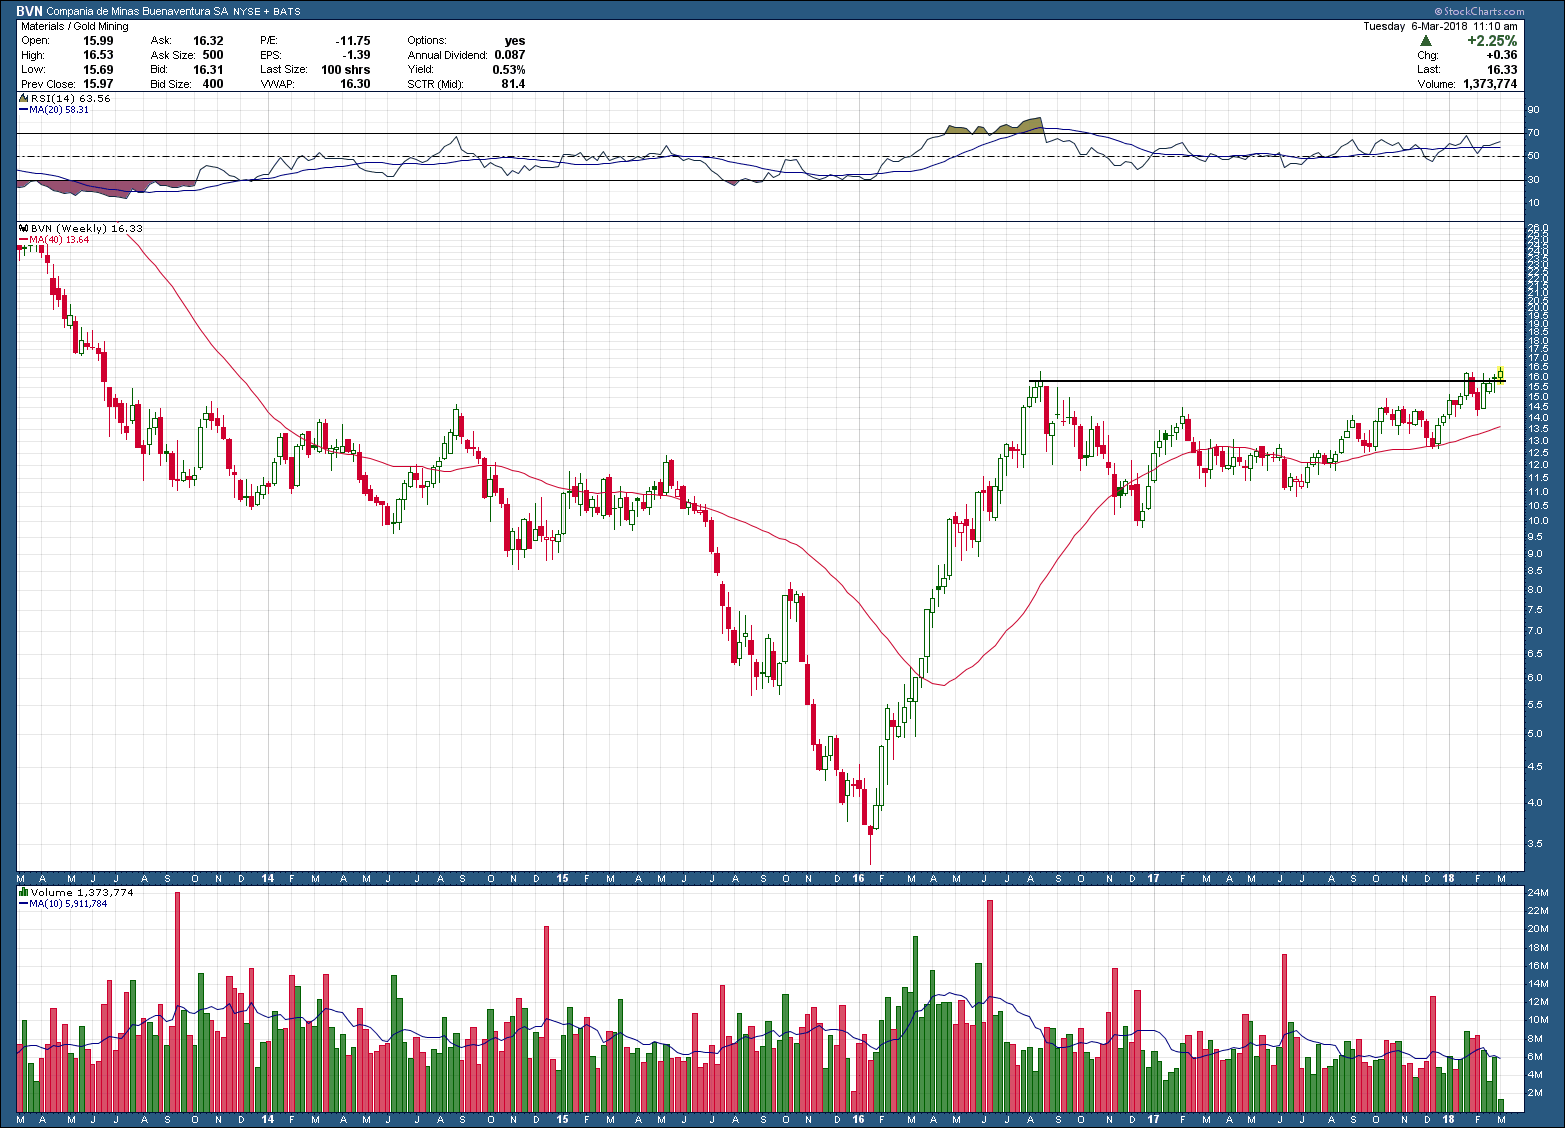The image size is (1565, 1128).
Task: Click the RSI(14) 63.56 indicator label
Action: pyautogui.click(x=71, y=99)
